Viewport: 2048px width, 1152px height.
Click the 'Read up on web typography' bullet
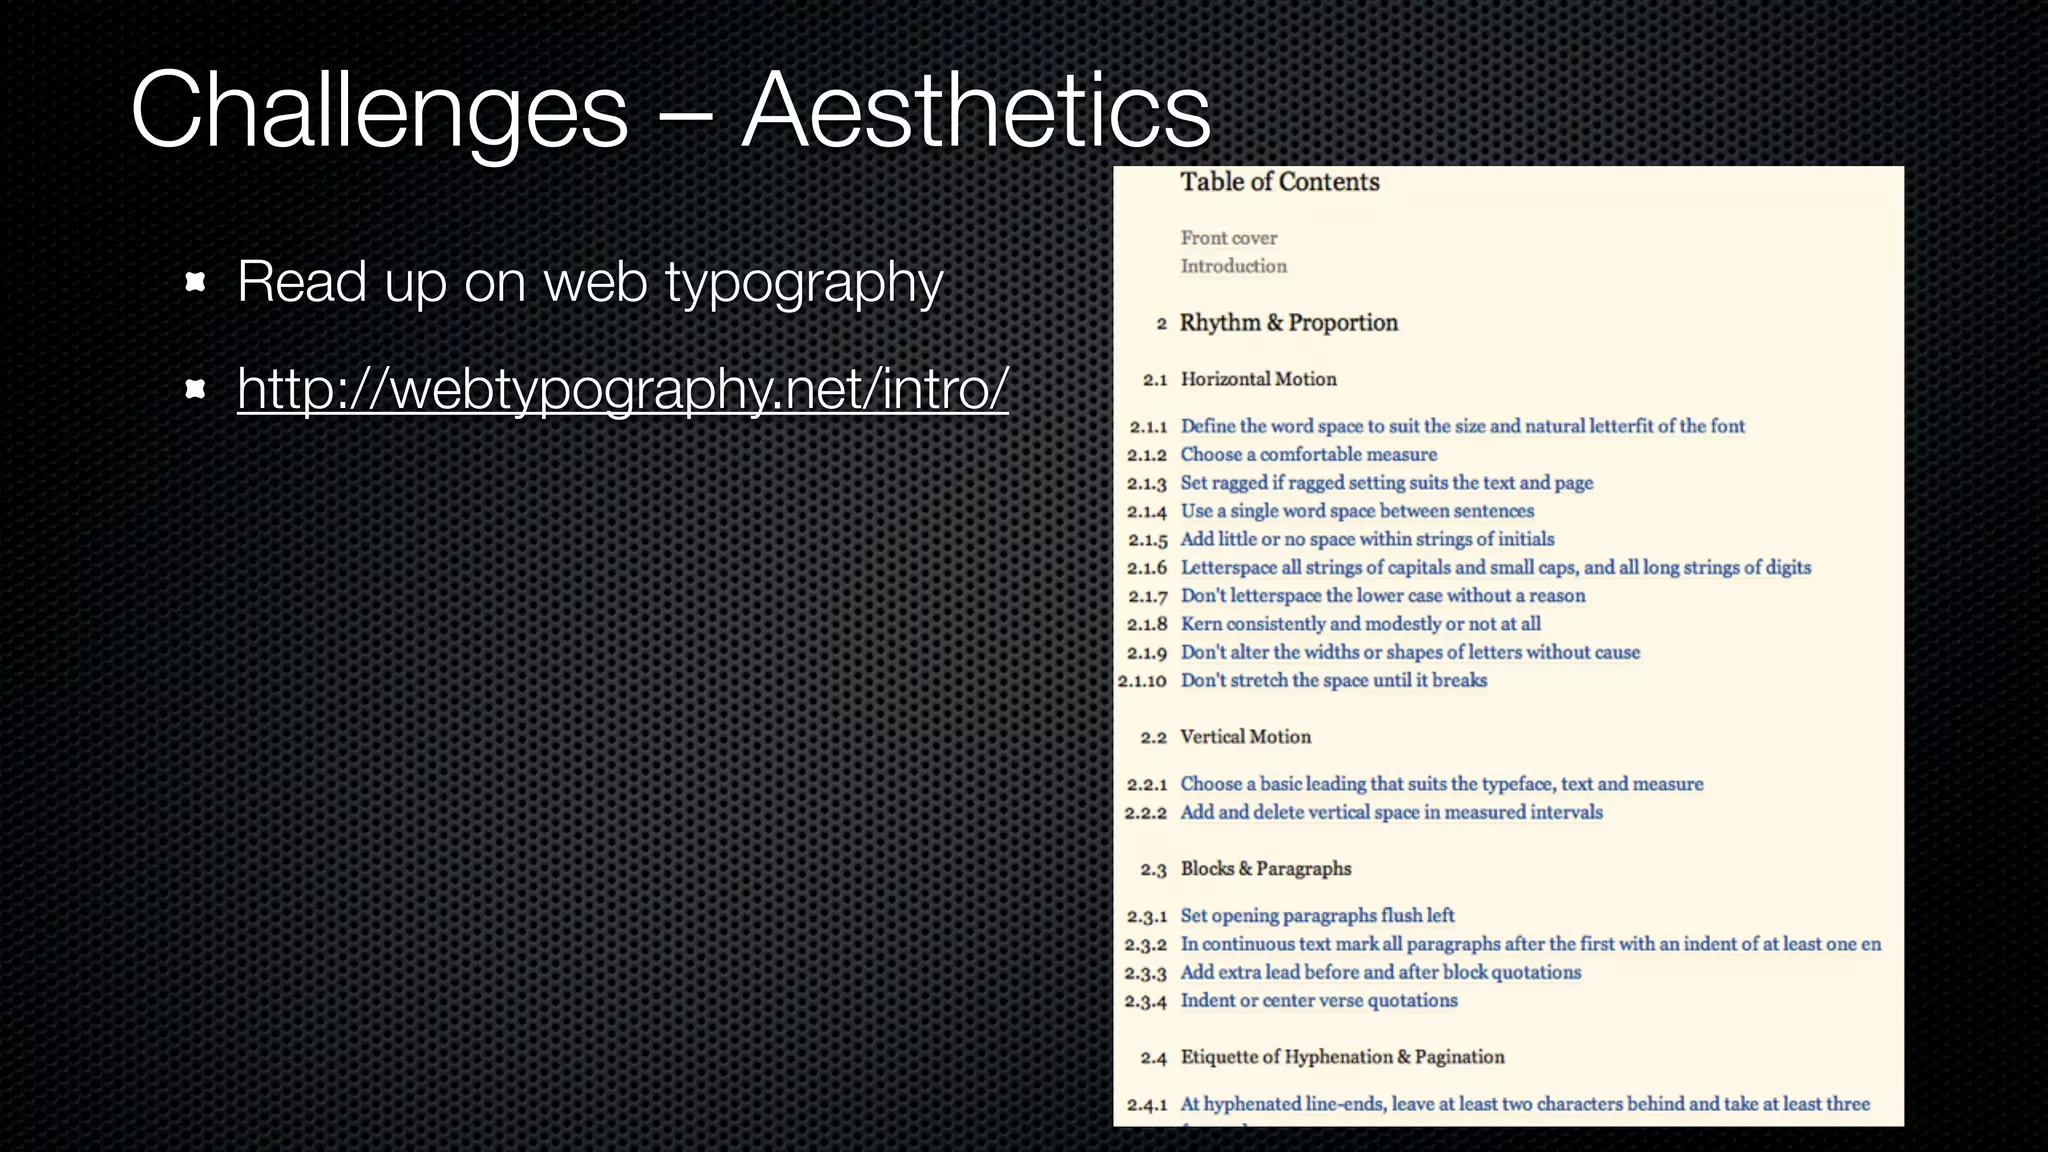(590, 282)
